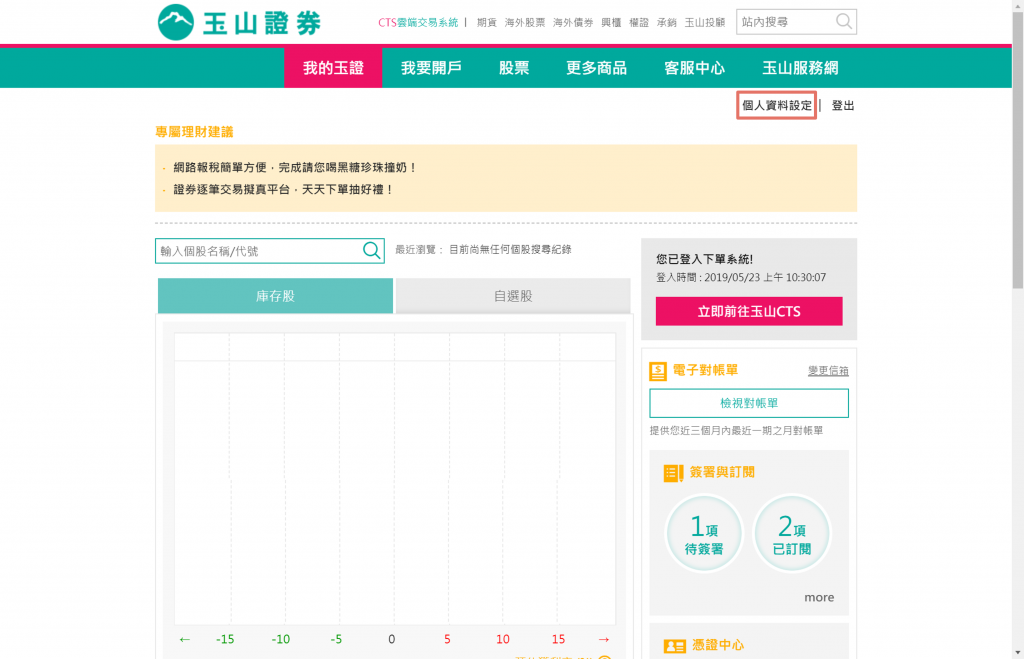Open the 我的玉證 menu tab

[x=333, y=68]
